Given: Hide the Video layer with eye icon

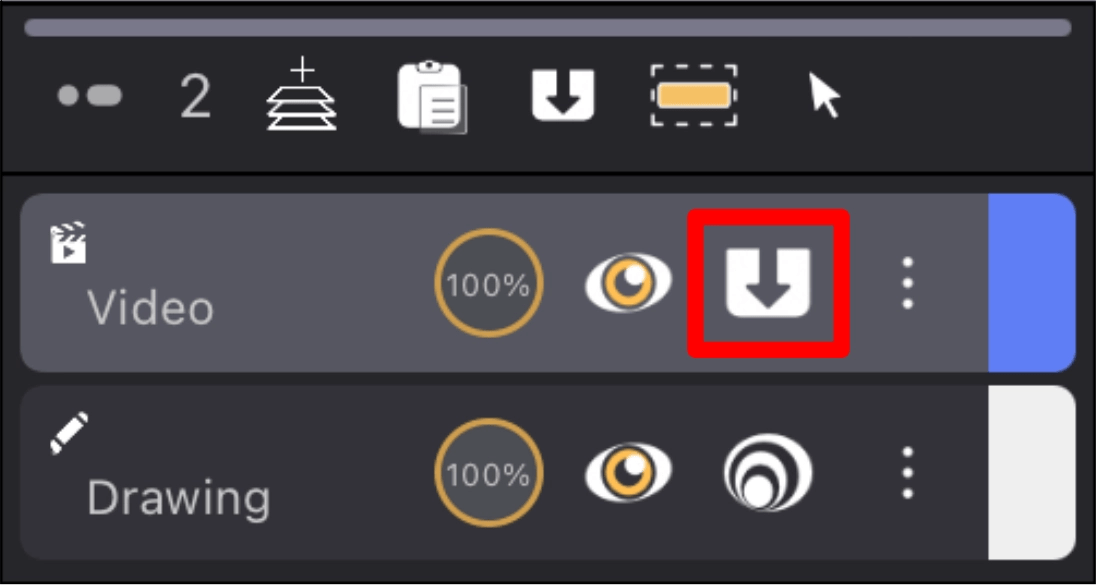Looking at the screenshot, I should point(628,283).
